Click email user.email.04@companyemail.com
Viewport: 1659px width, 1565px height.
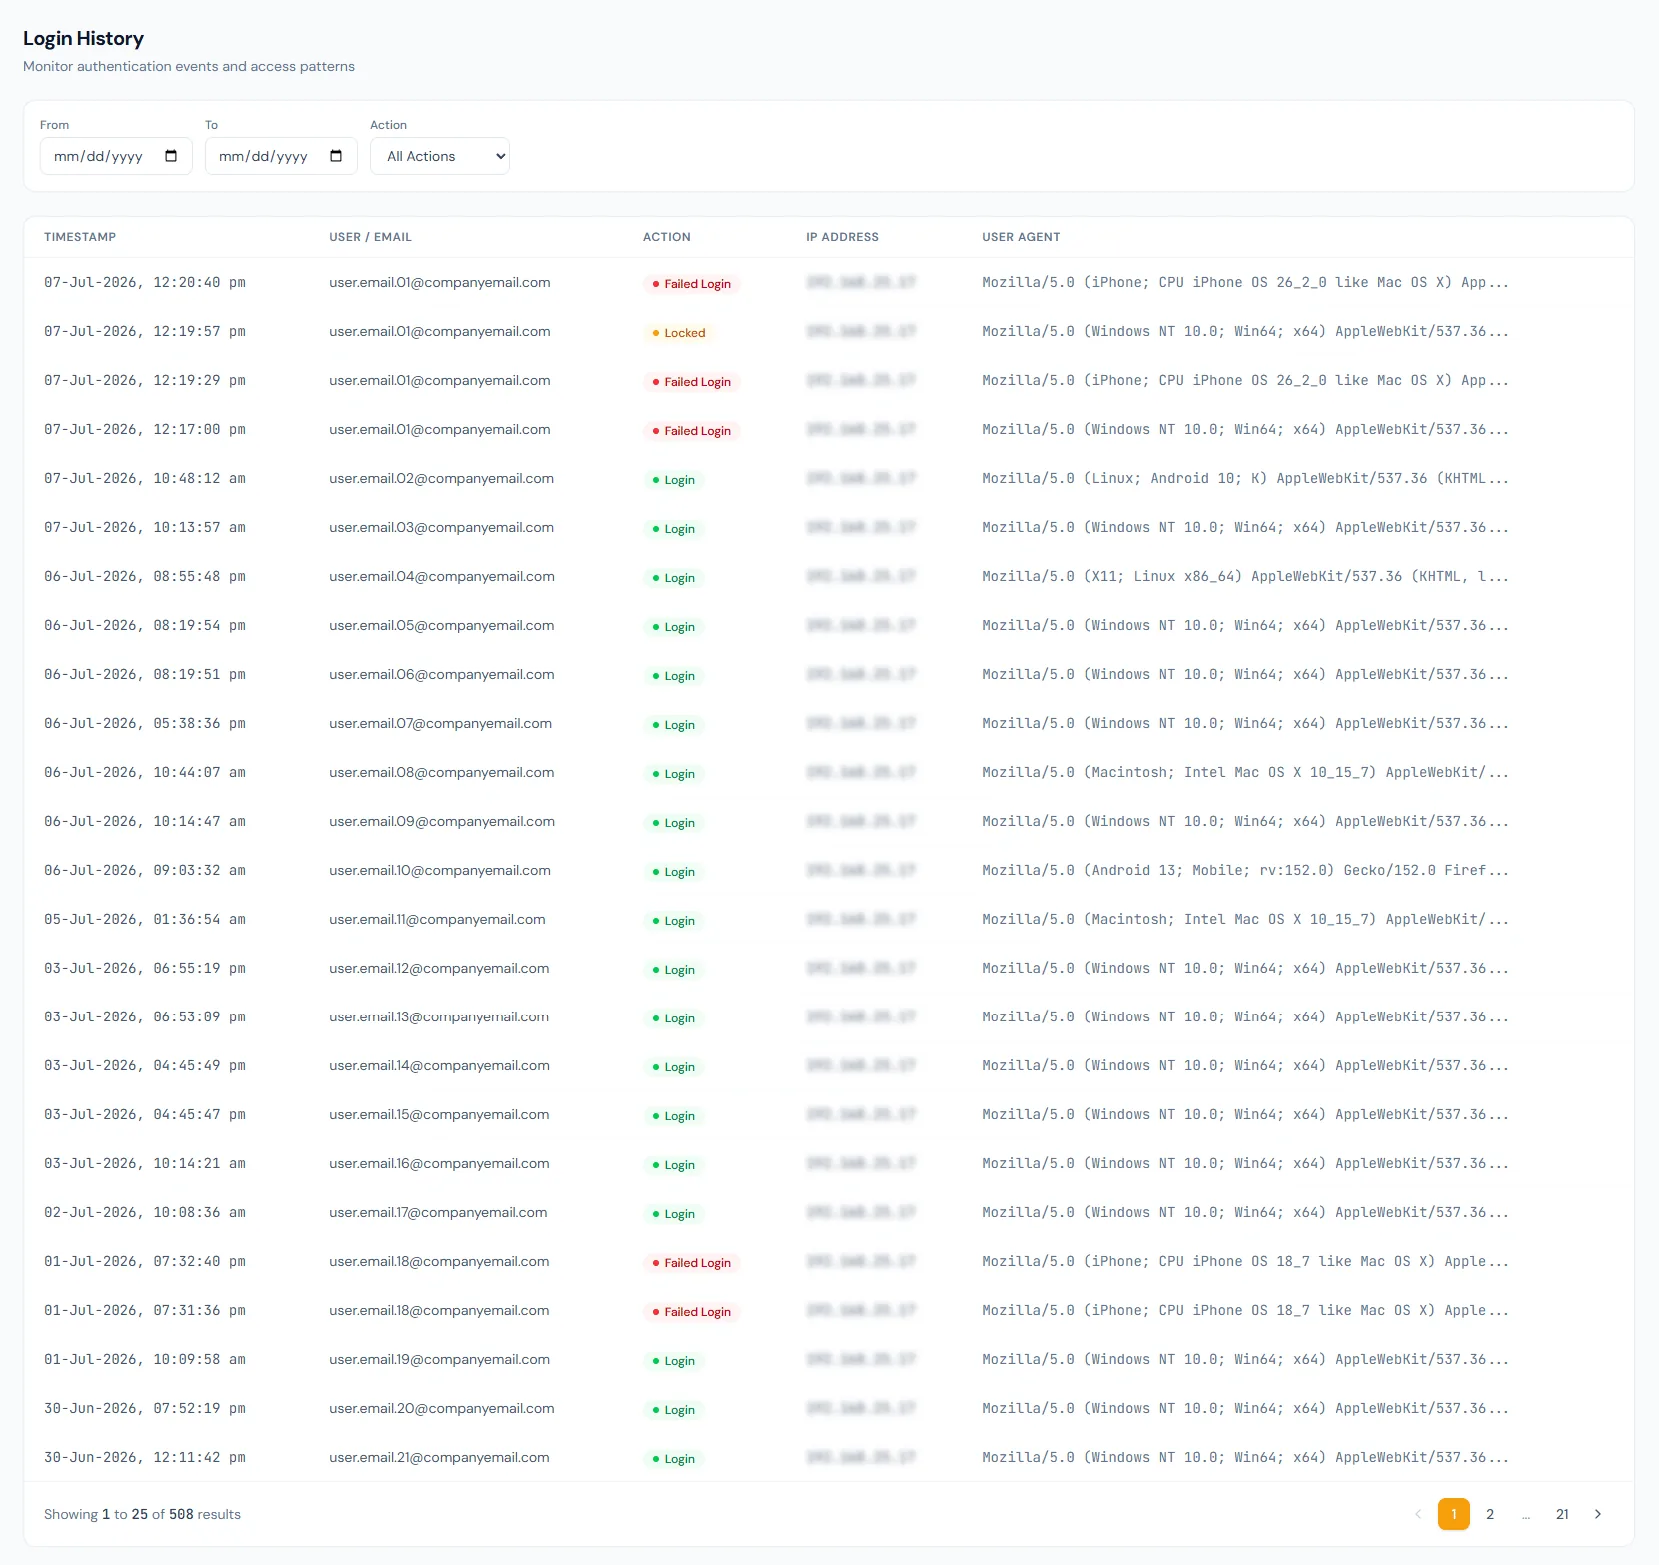442,576
